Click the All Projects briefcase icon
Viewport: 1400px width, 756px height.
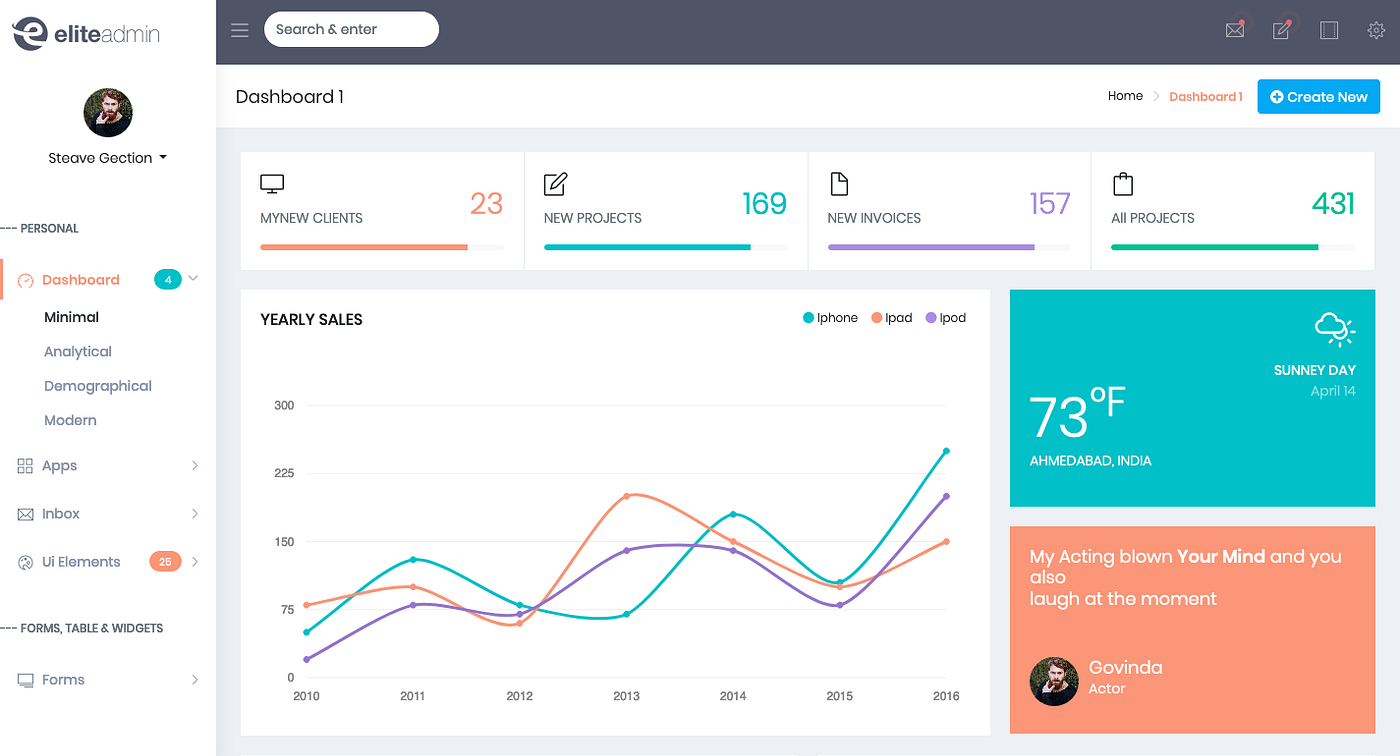pyautogui.click(x=1123, y=184)
